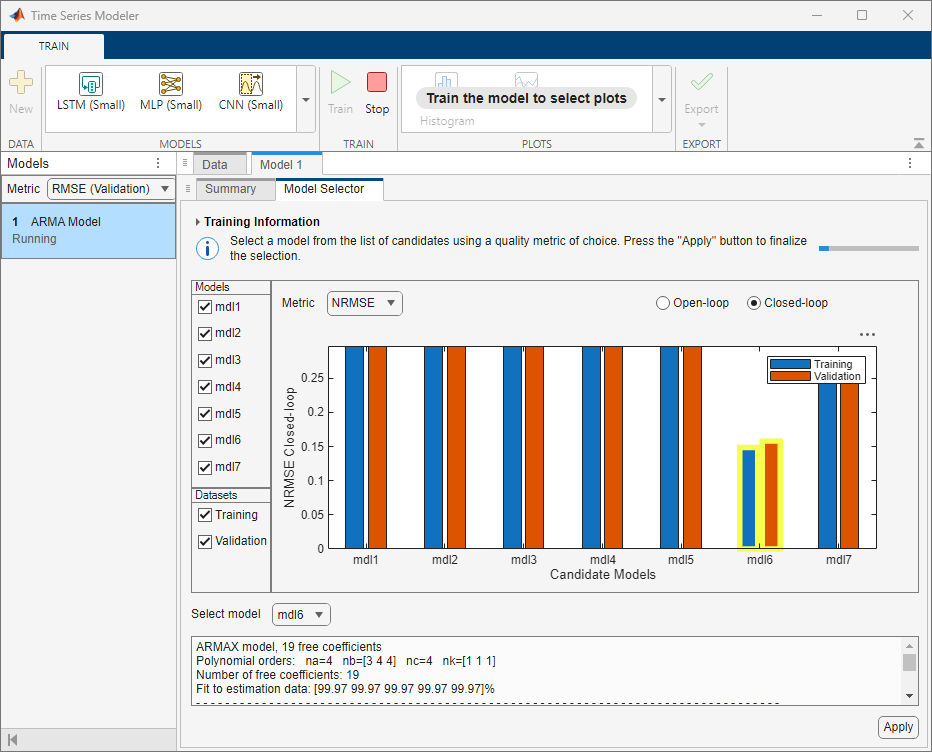Click the information icon in Training Information
This screenshot has width=932, height=752.
pyautogui.click(x=206, y=249)
